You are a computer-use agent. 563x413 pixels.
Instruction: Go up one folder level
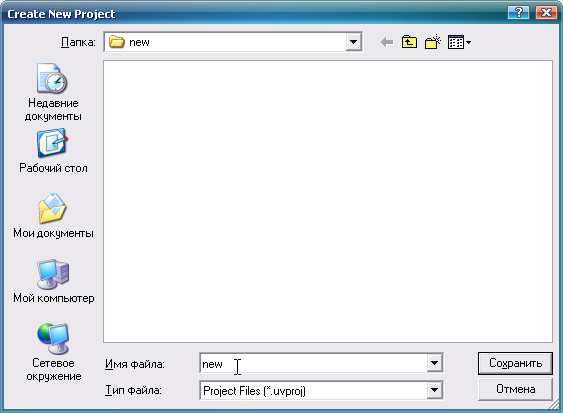pos(409,42)
